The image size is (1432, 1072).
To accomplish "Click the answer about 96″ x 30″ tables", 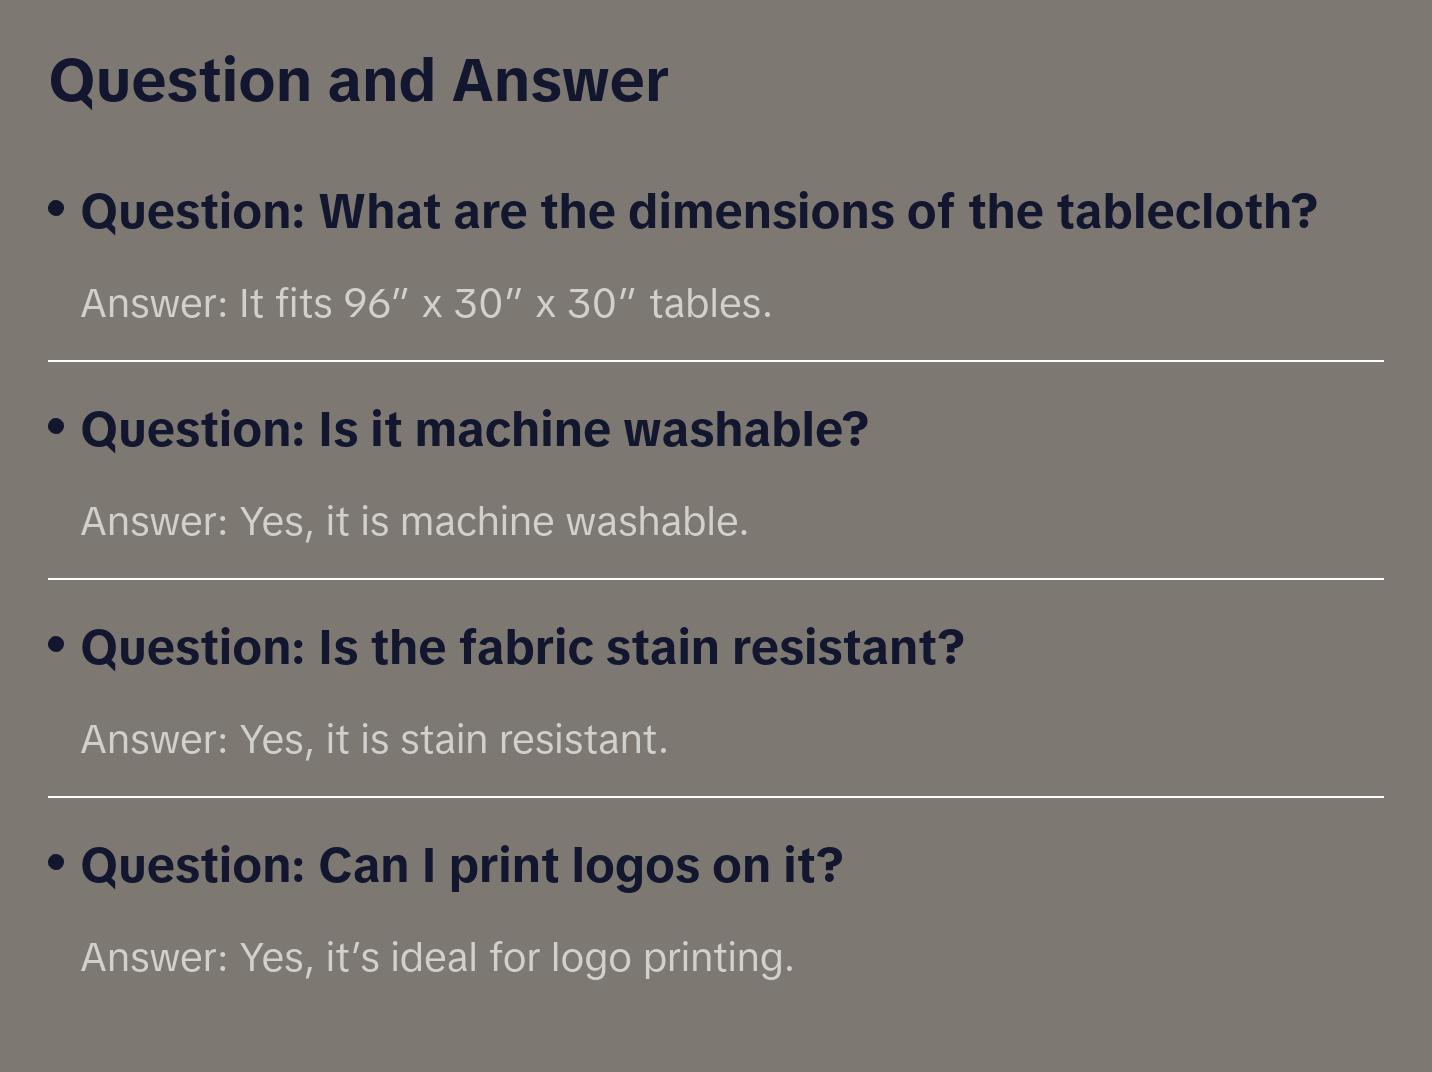I will [x=426, y=304].
